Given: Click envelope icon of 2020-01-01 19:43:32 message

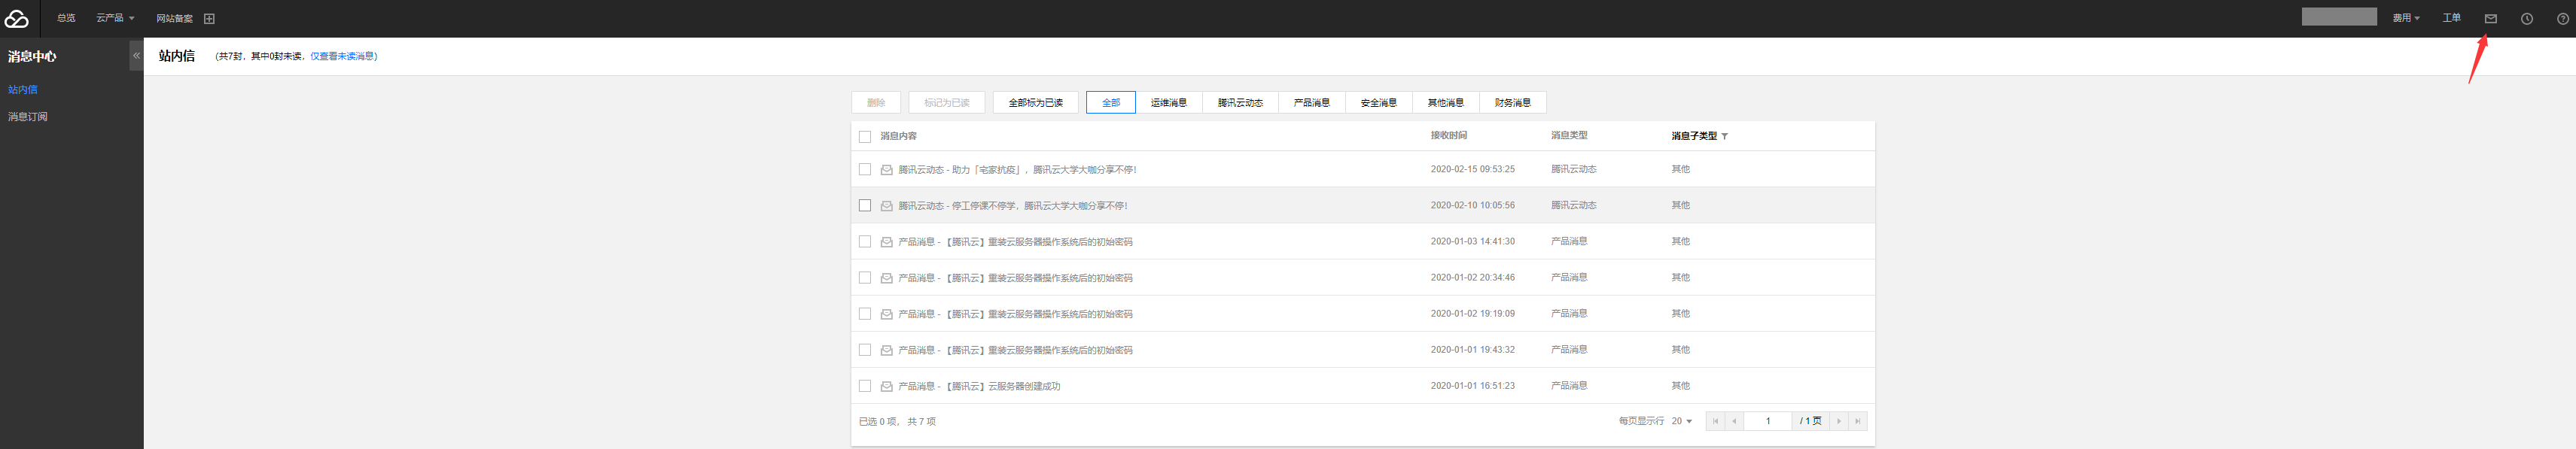Looking at the screenshot, I should click(x=886, y=350).
